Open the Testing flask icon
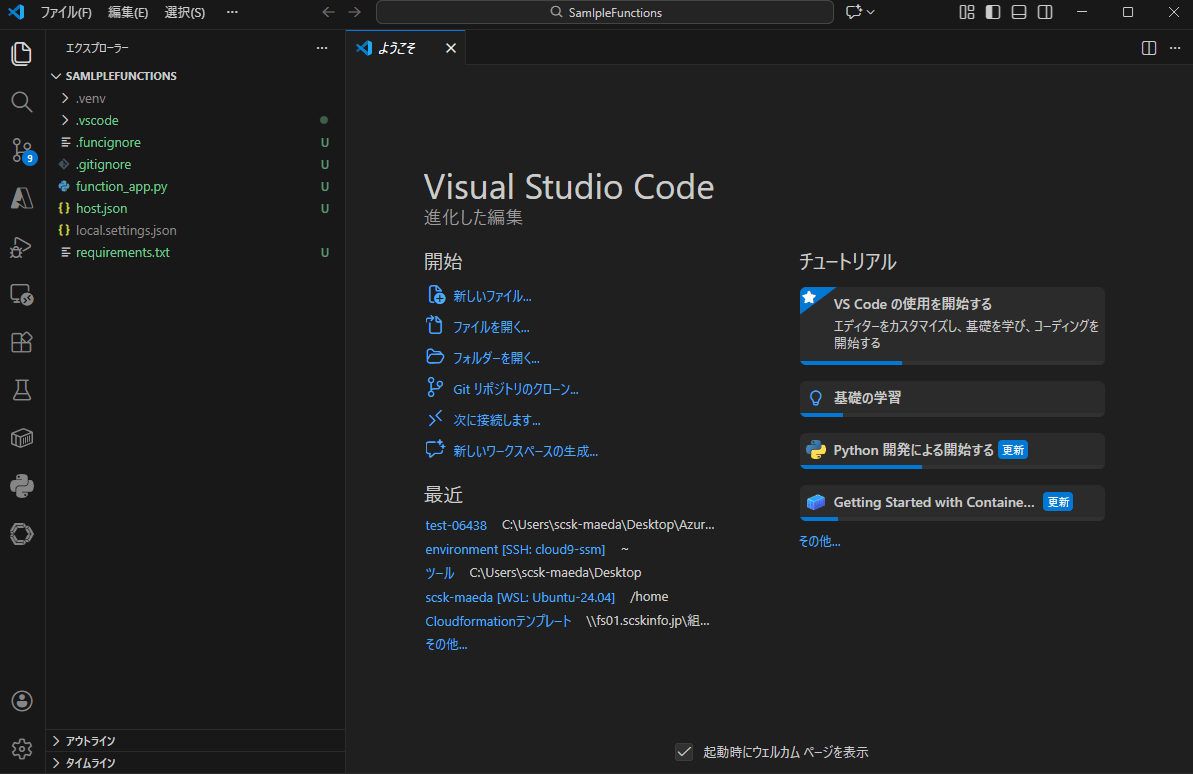This screenshot has width=1193, height=774. pos(22,390)
